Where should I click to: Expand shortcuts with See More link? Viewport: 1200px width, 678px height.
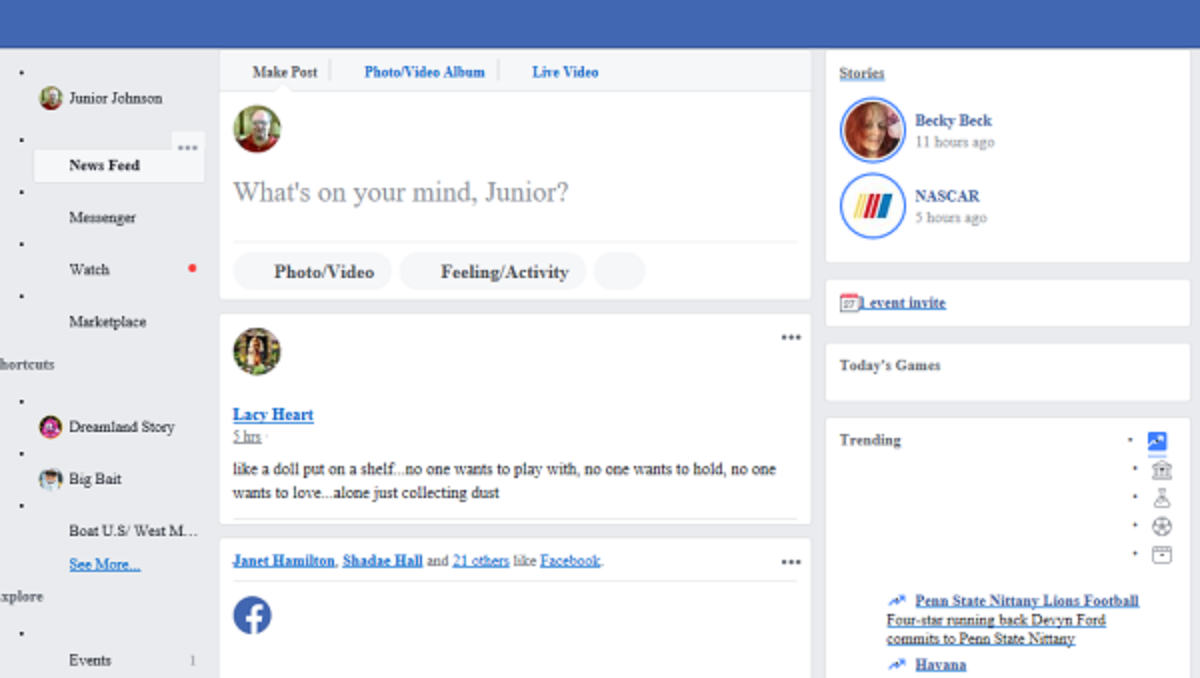tap(105, 565)
